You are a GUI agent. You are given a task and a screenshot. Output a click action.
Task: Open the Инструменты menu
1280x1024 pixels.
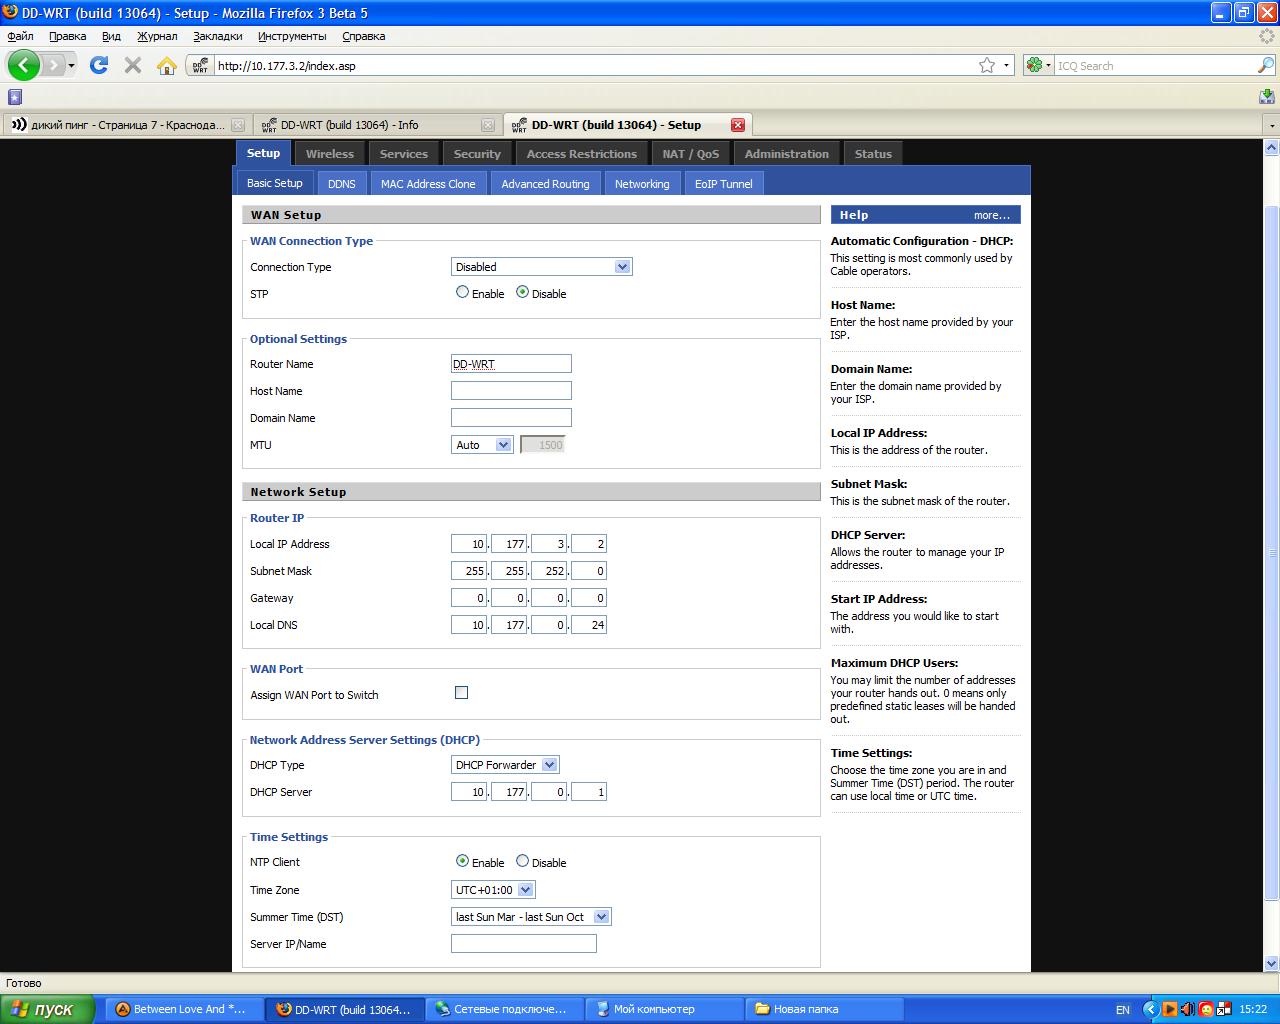click(x=292, y=36)
